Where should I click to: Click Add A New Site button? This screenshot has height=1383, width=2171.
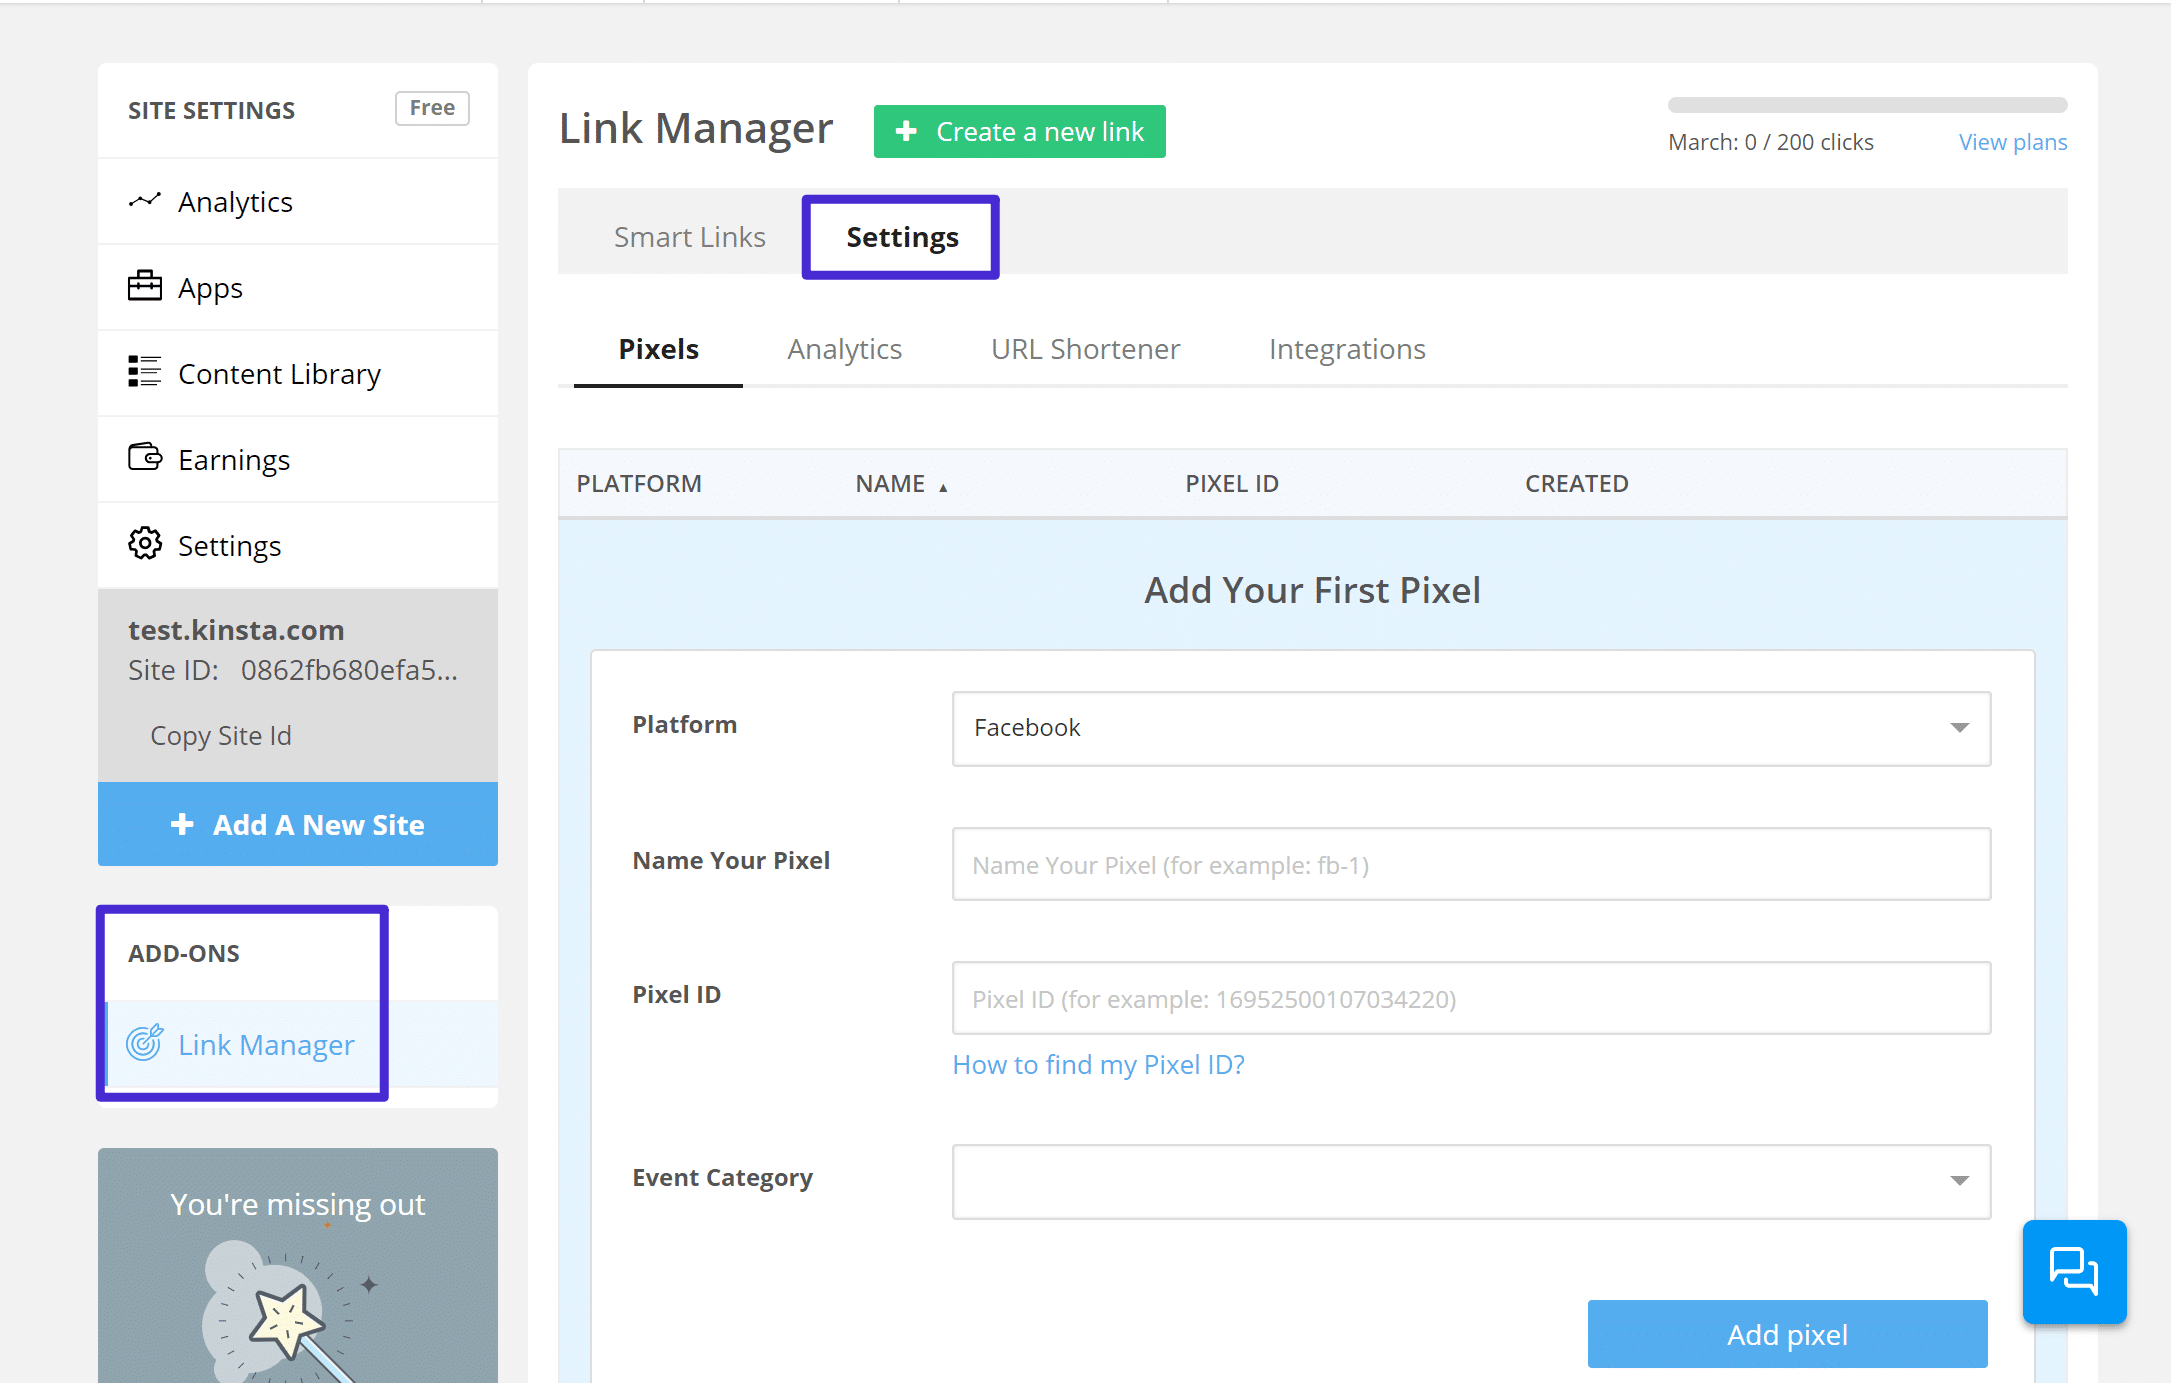click(x=299, y=823)
